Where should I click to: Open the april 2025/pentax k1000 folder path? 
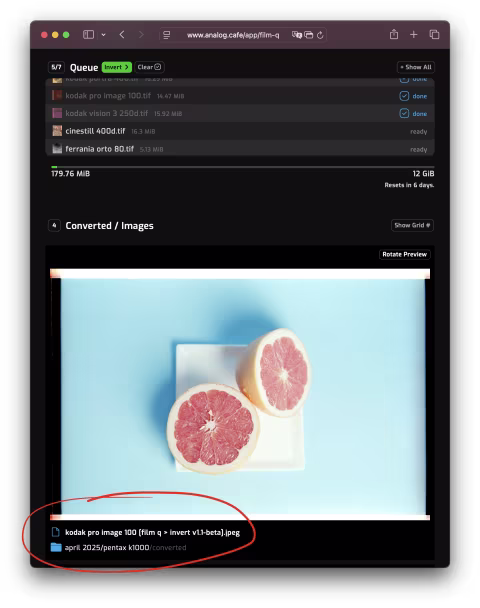(107, 548)
